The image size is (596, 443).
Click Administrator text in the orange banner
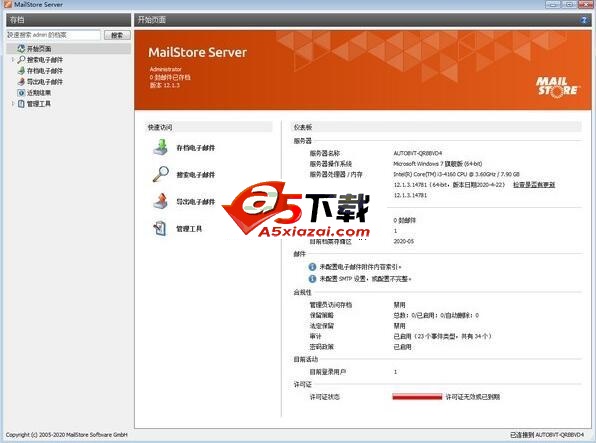[165, 69]
